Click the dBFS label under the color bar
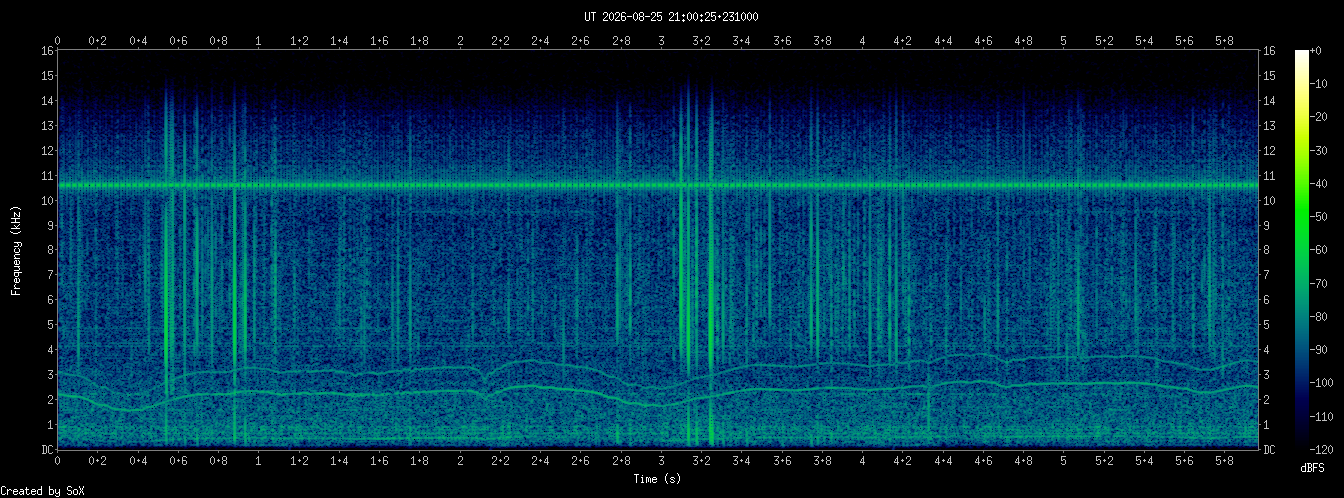Image resolution: width=1344 pixels, height=498 pixels. (x=1314, y=468)
